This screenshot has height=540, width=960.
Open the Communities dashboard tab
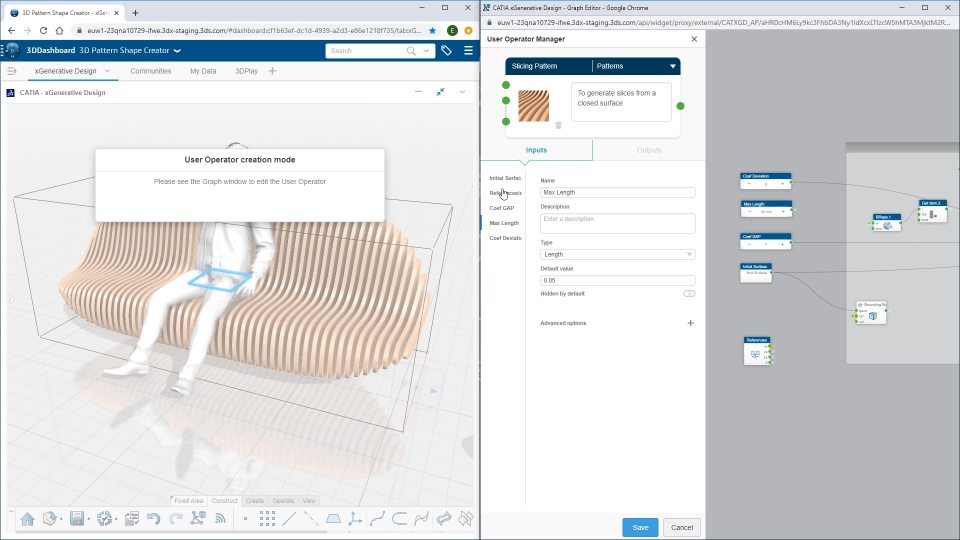pos(151,71)
